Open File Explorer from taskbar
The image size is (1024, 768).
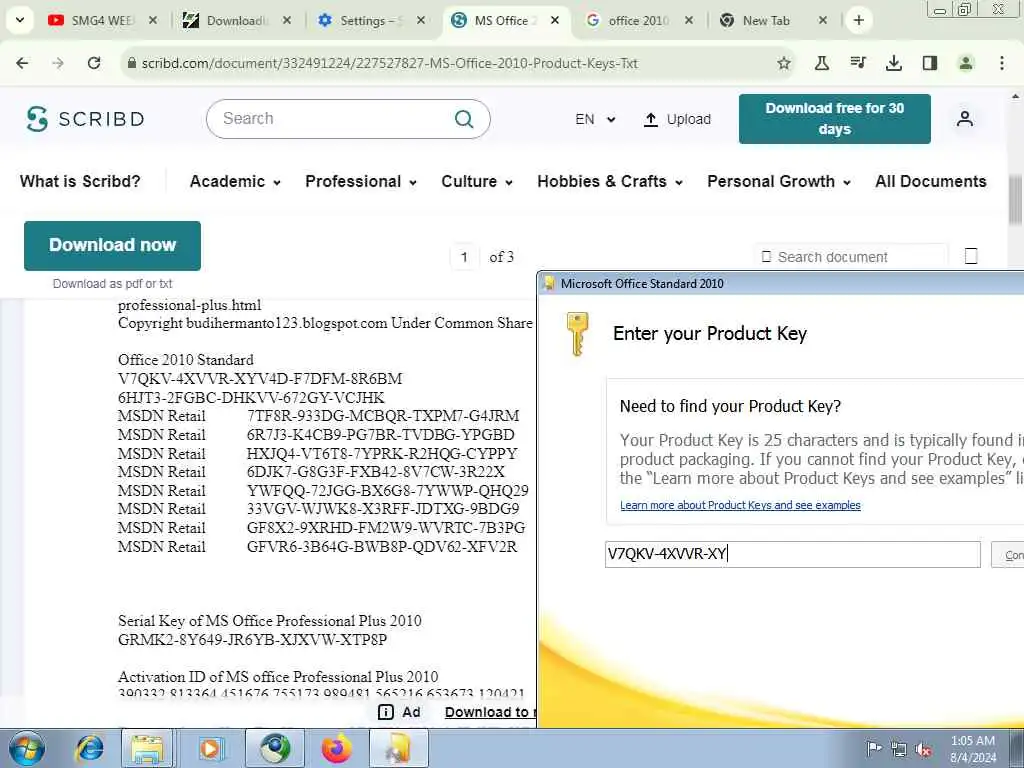click(148, 748)
